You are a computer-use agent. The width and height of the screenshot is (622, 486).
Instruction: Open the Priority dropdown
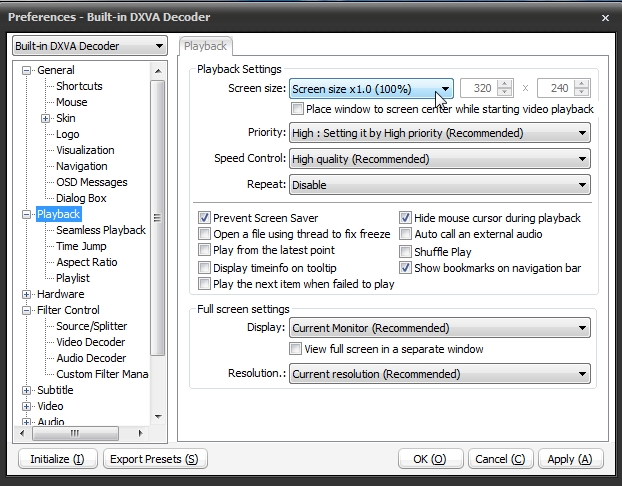pos(440,133)
